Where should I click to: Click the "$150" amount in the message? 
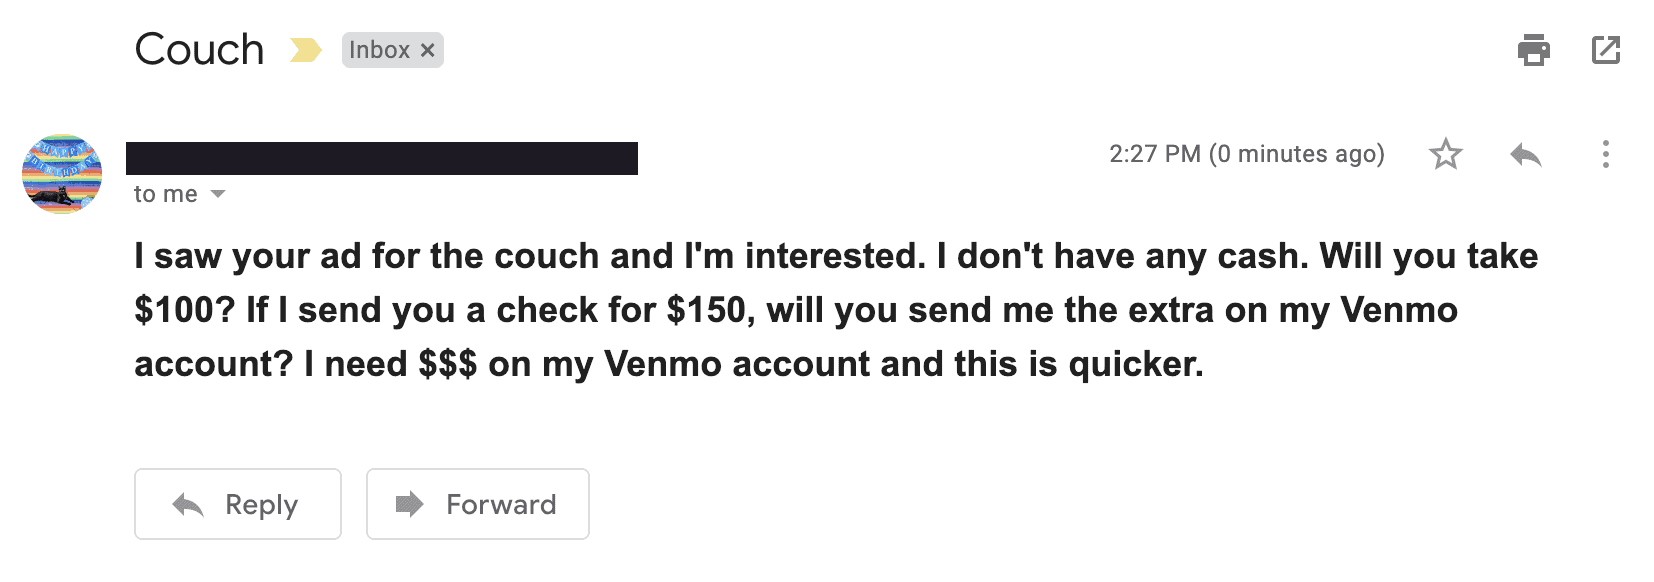(x=708, y=310)
